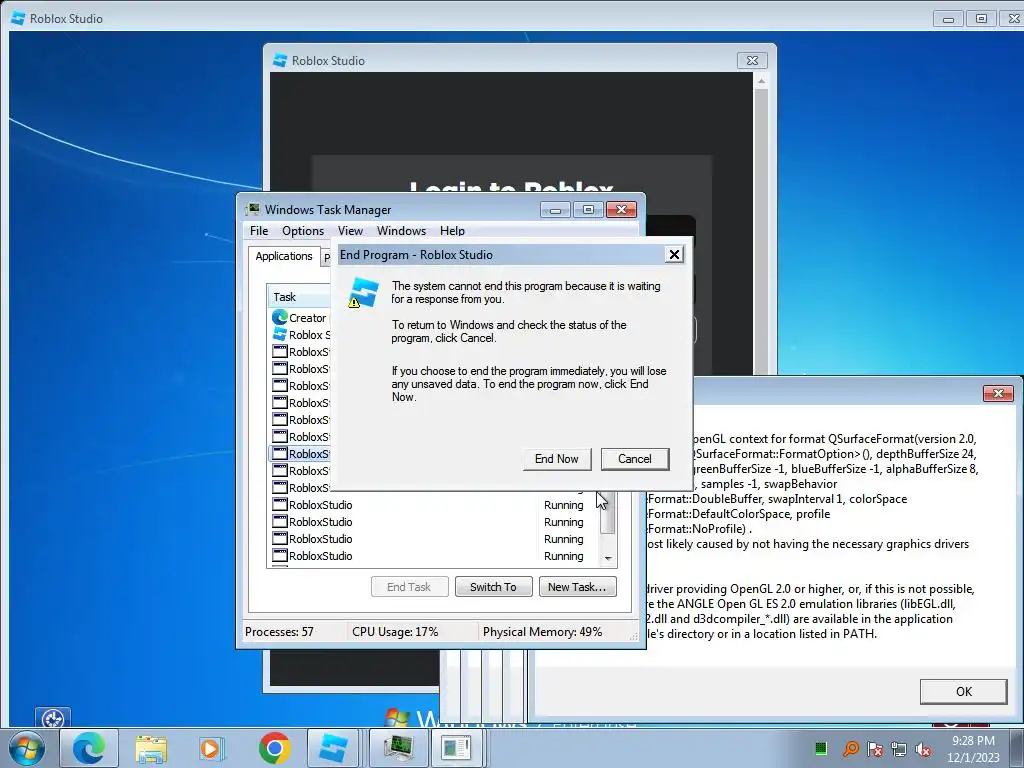The width and height of the screenshot is (1024, 768).
Task: Open Windows Explorer from the taskbar
Action: coord(151,748)
